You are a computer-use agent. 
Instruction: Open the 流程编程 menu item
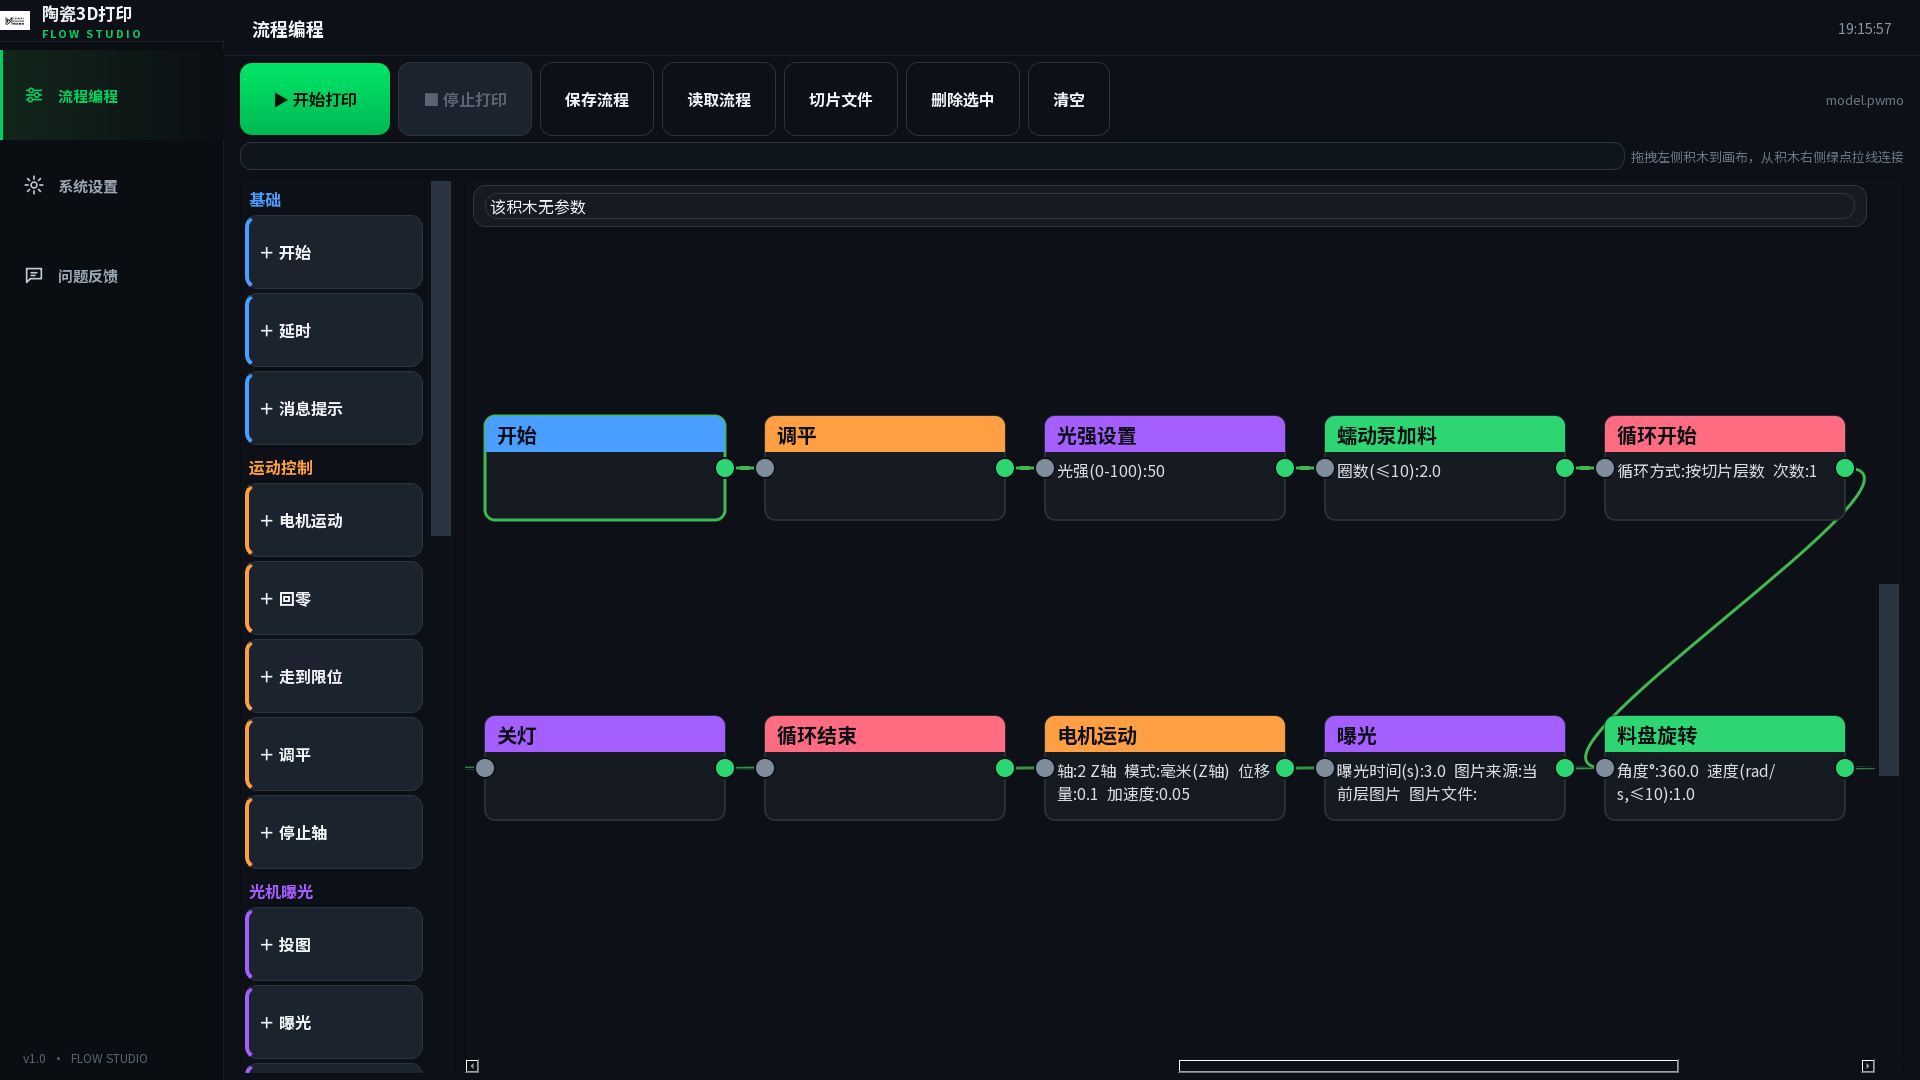tap(112, 95)
